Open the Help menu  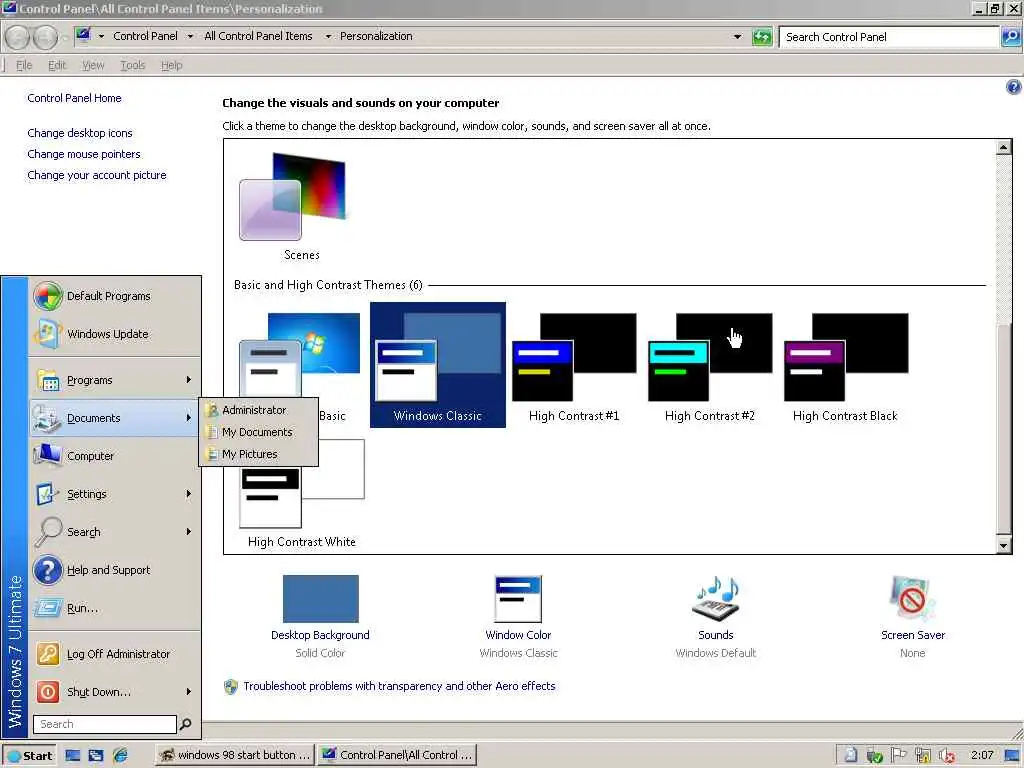click(x=172, y=65)
